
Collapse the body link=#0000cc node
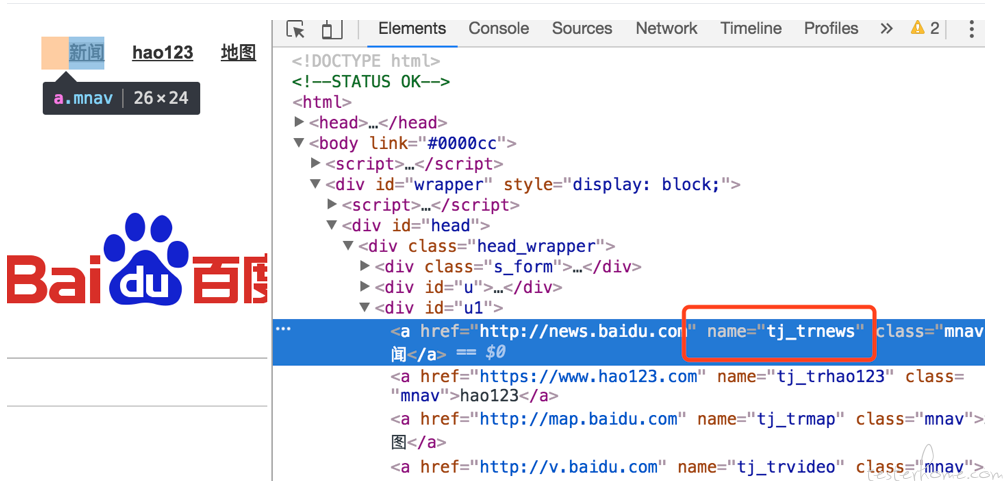coord(299,143)
